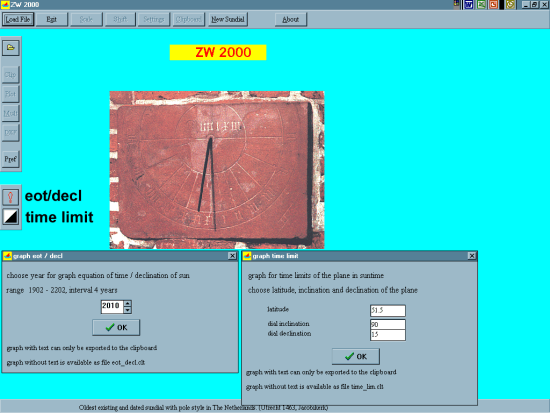Viewport: 550px width, 413px height.
Task: Click the Load File button
Action: [18, 19]
